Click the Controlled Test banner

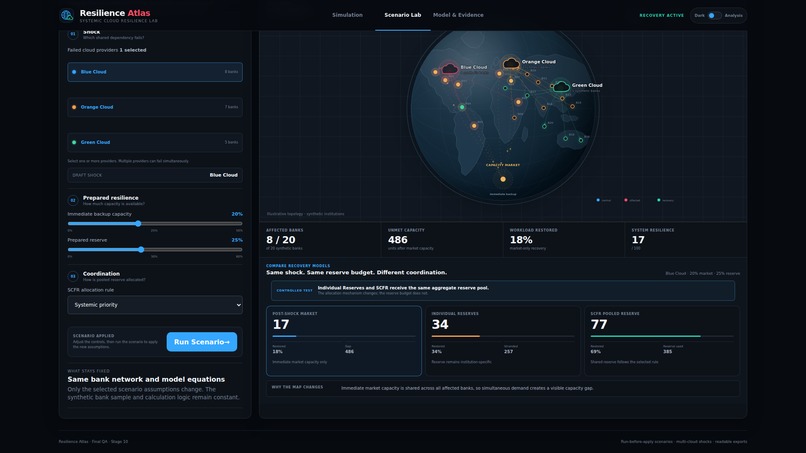[503, 291]
